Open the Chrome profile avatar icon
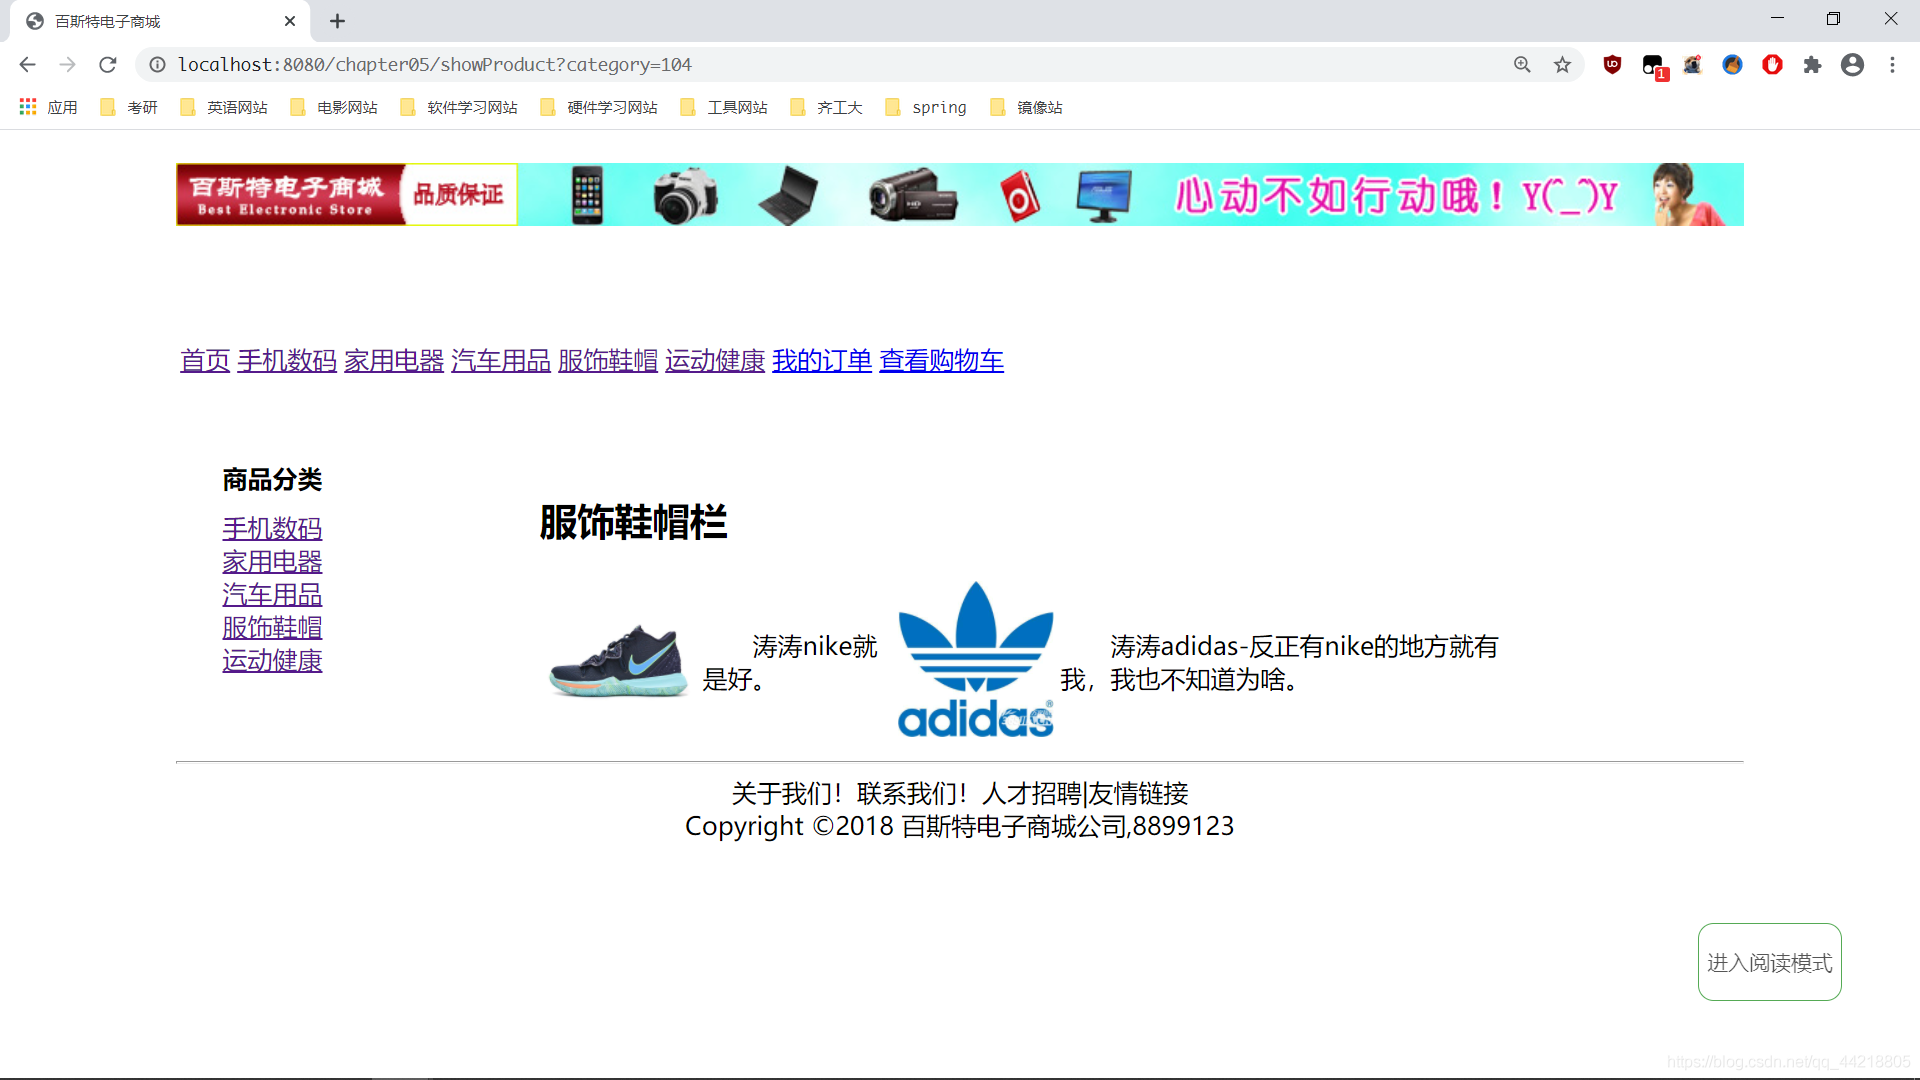 pos(1852,65)
